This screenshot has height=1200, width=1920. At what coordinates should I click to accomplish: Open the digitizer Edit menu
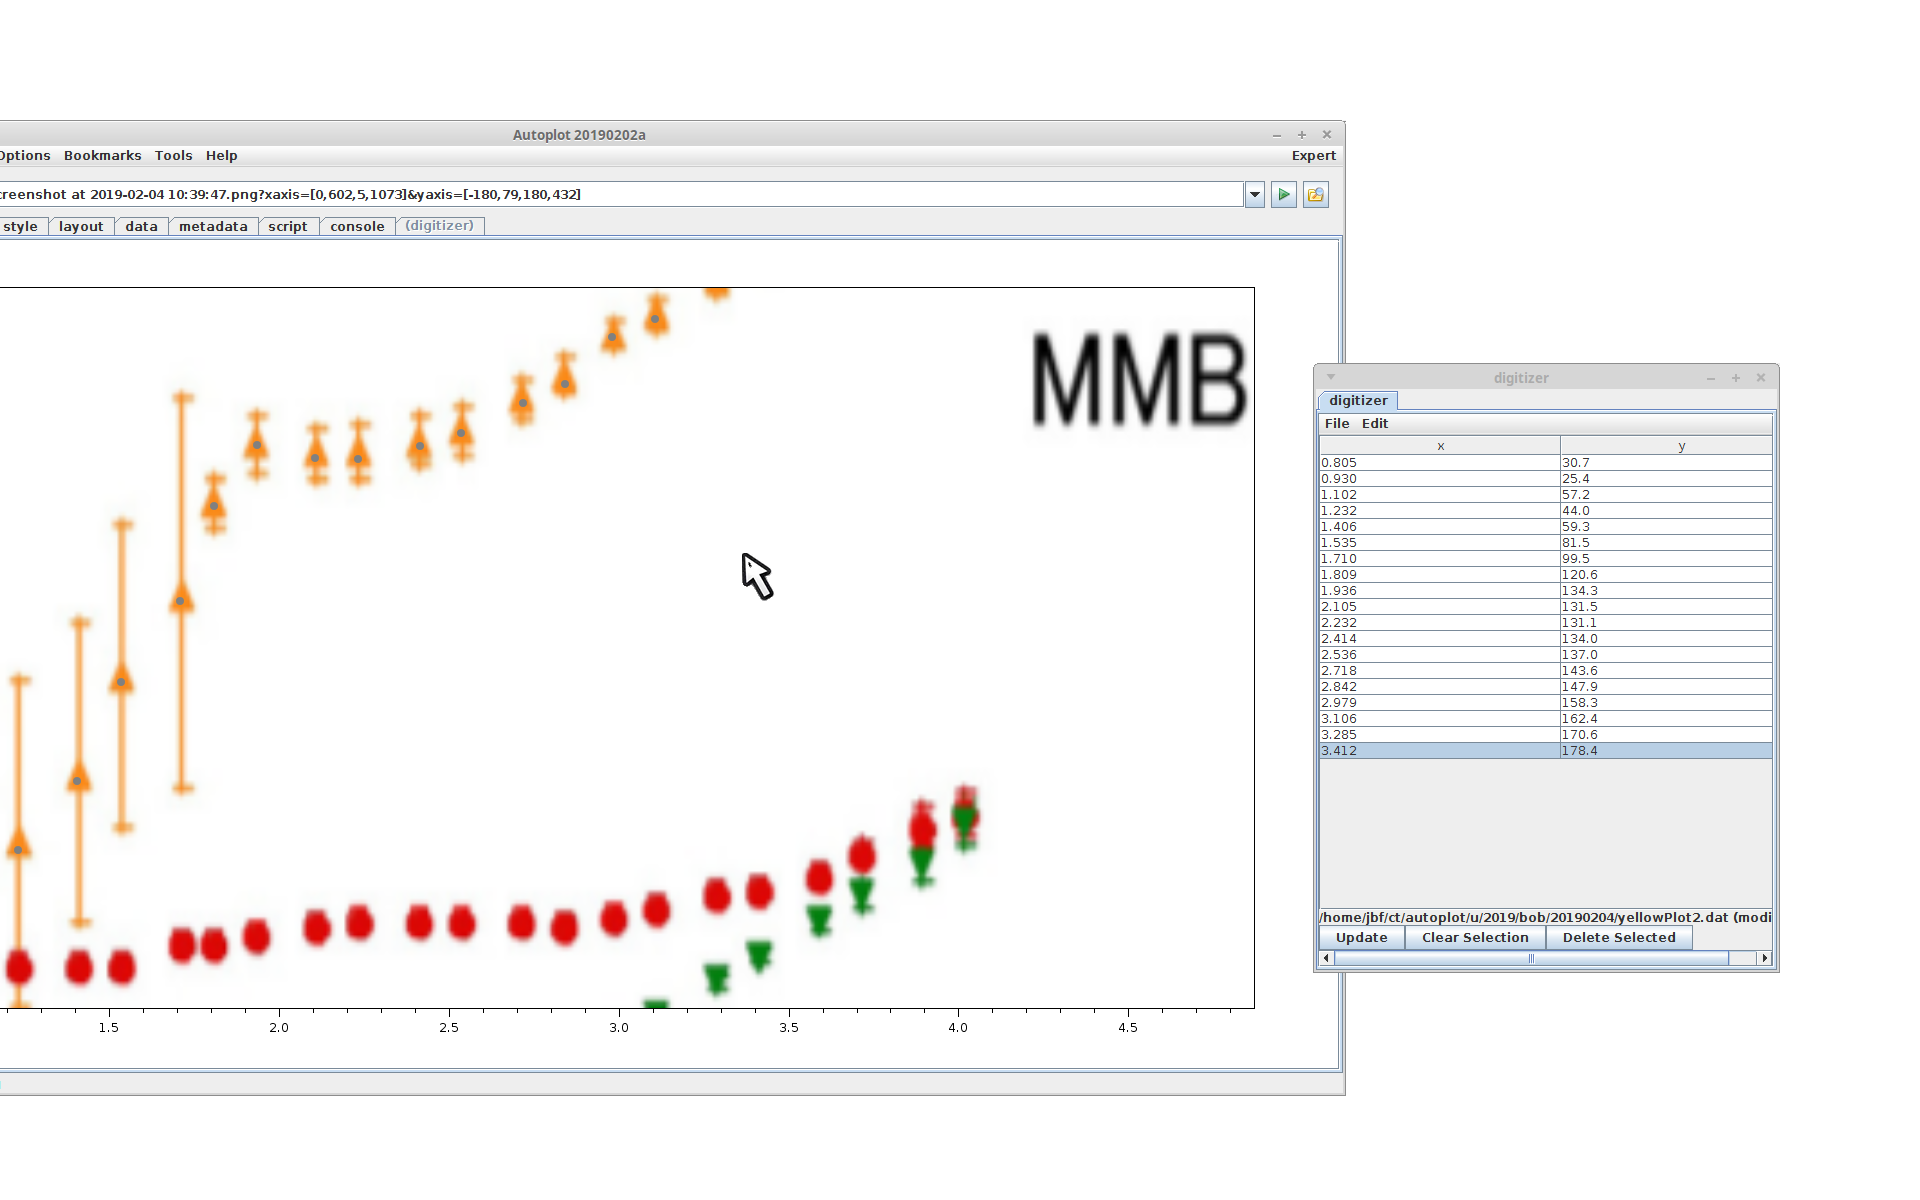click(1374, 424)
